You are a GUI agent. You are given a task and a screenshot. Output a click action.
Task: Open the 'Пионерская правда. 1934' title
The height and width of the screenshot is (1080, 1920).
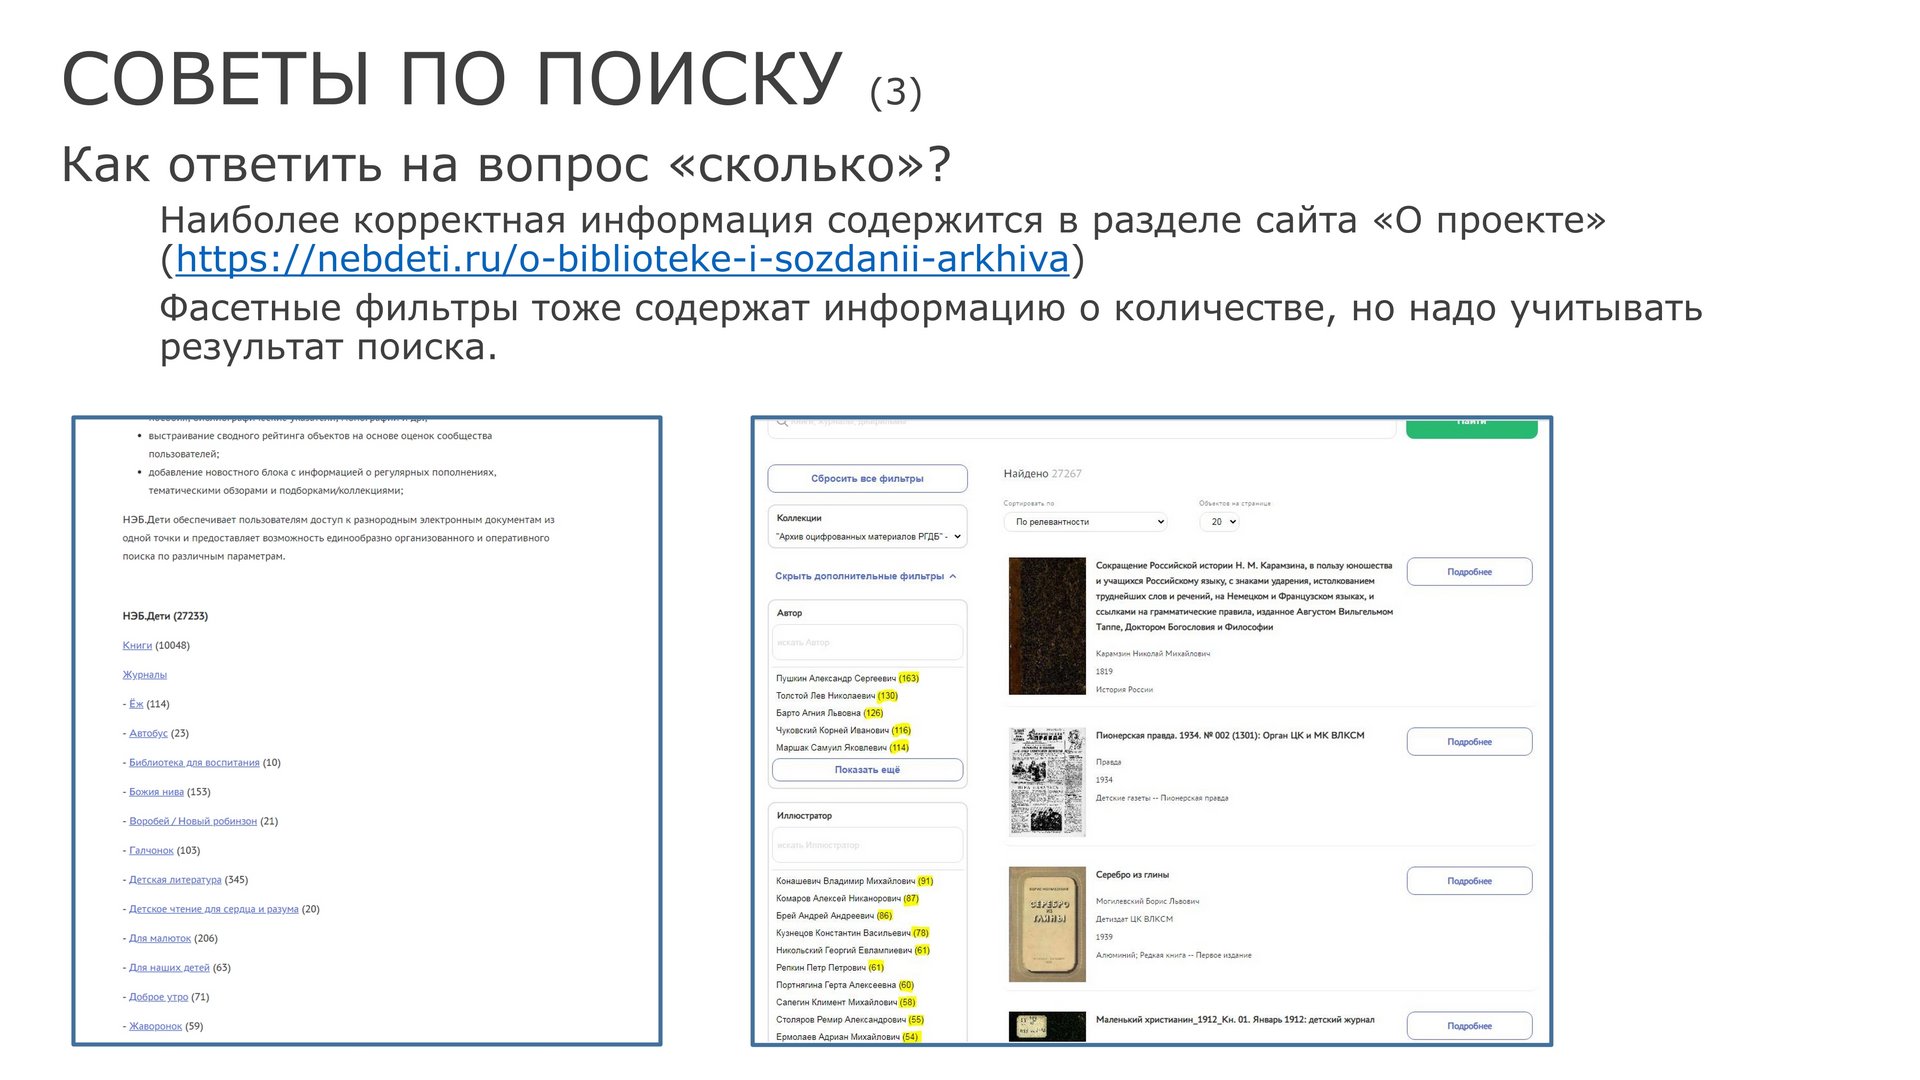1230,736
